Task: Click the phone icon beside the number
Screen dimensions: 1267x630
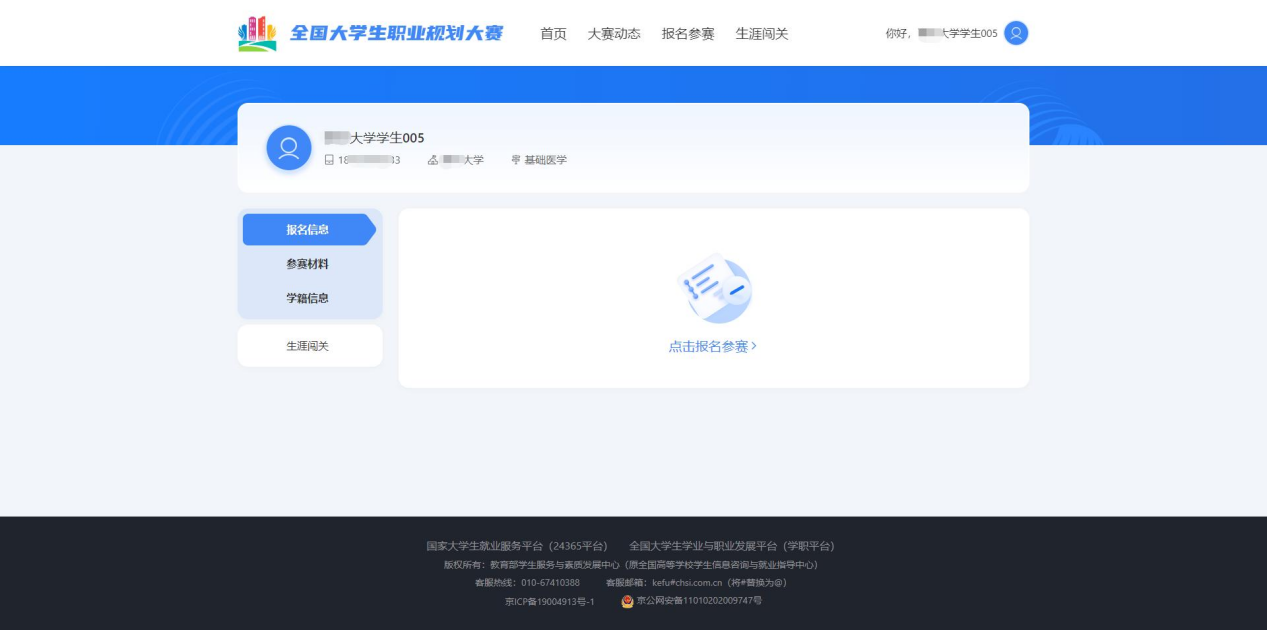Action: tap(329, 160)
